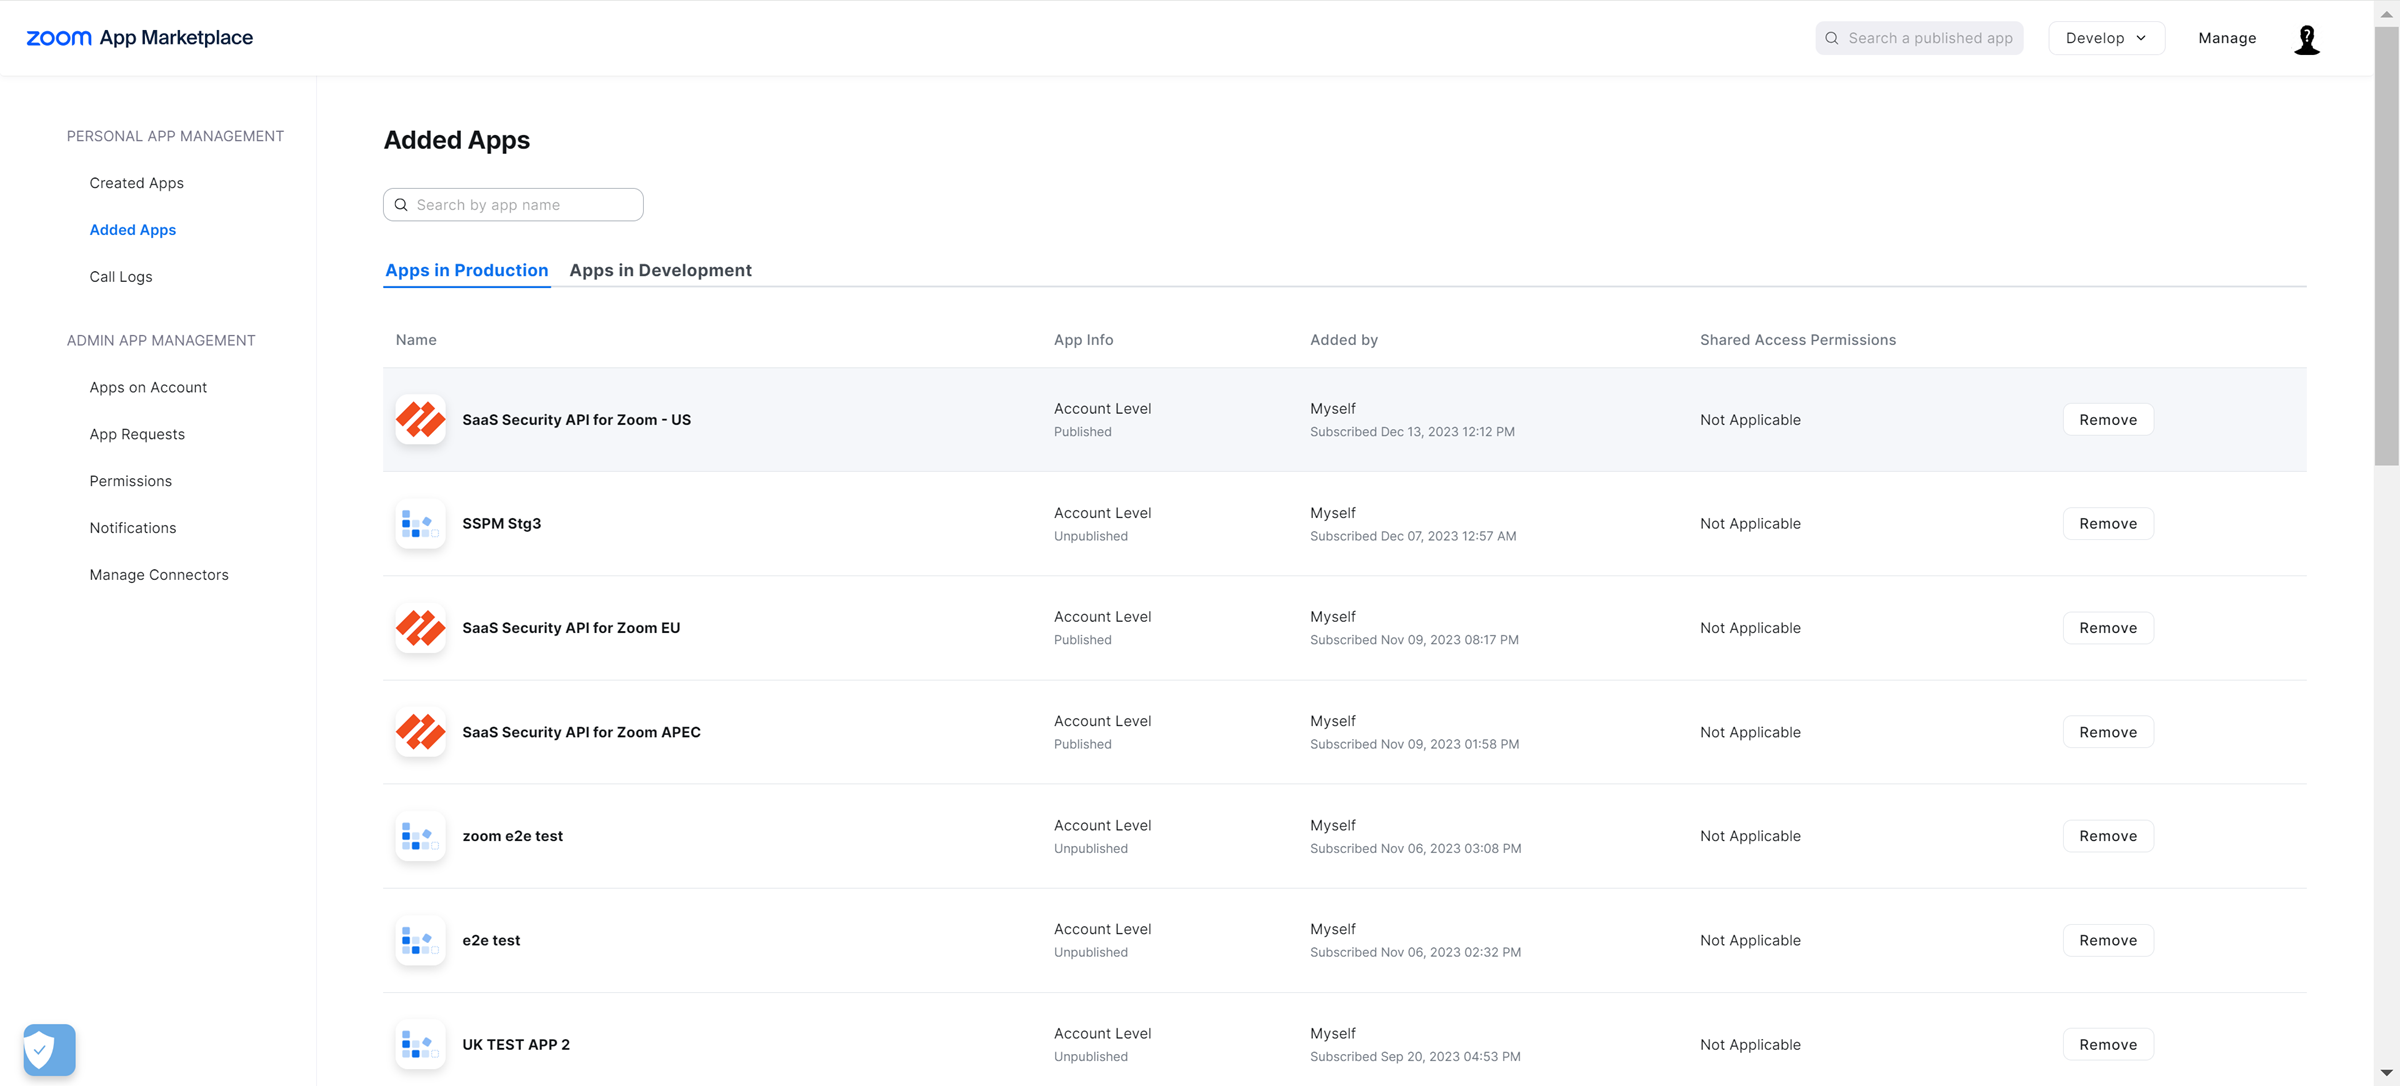Image resolution: width=2400 pixels, height=1086 pixels.
Task: Click the SSPM Stg3 app icon
Action: [420, 524]
